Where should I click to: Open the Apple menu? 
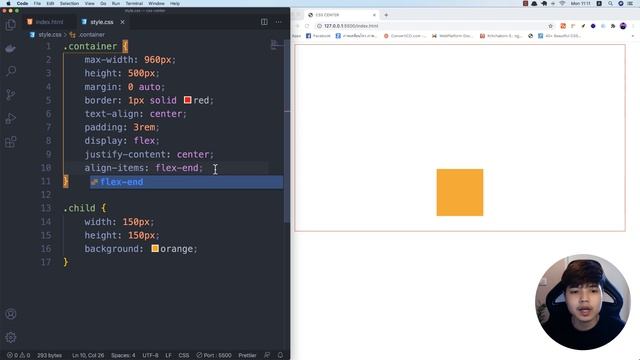pyautogui.click(x=8, y=3)
